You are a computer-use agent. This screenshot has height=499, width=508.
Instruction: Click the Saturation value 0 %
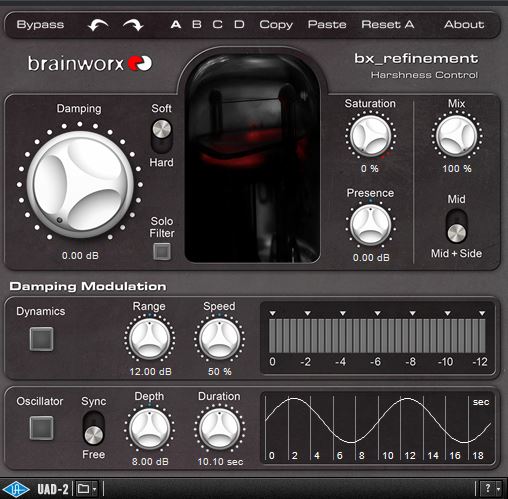pyautogui.click(x=370, y=169)
